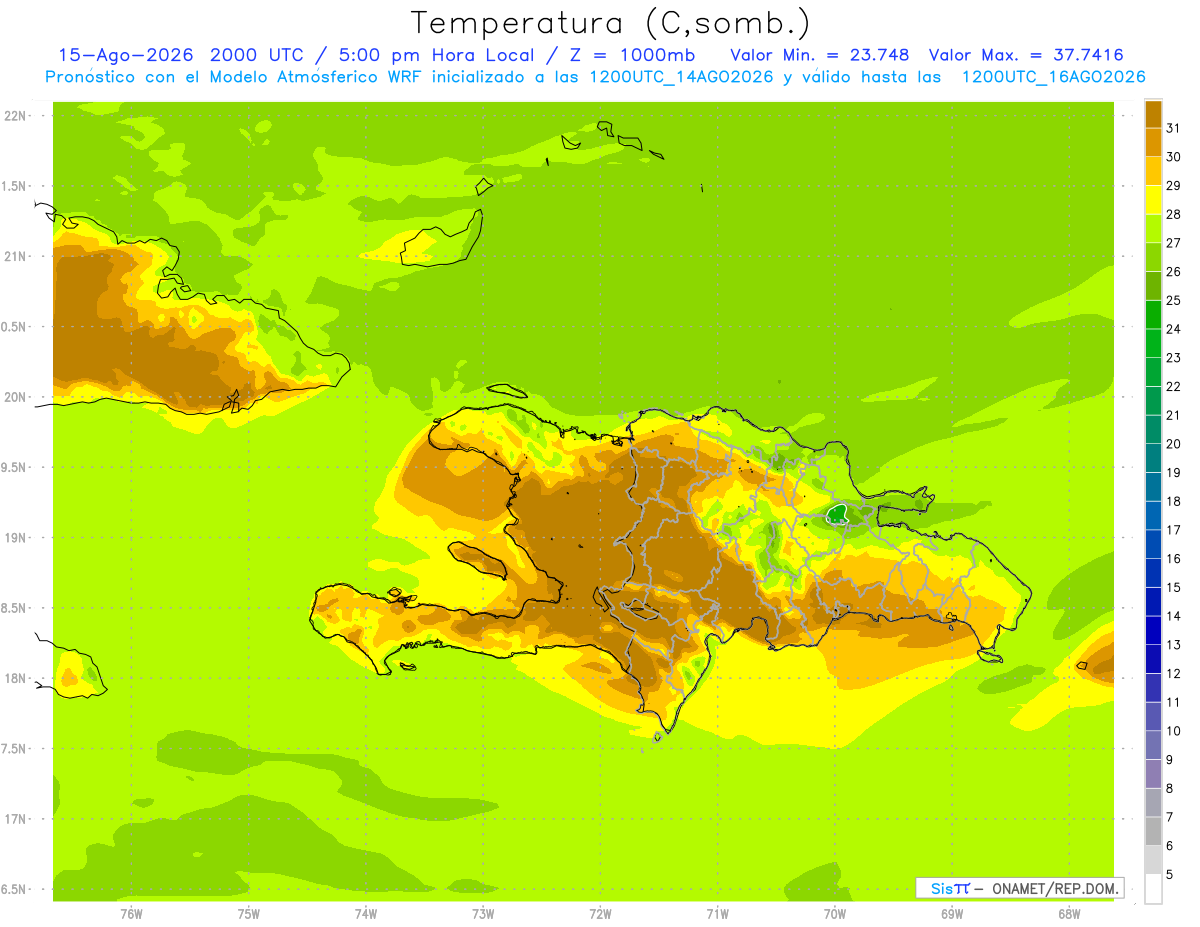
Task: Click the '22N' latitude label
Action: [x=16, y=116]
